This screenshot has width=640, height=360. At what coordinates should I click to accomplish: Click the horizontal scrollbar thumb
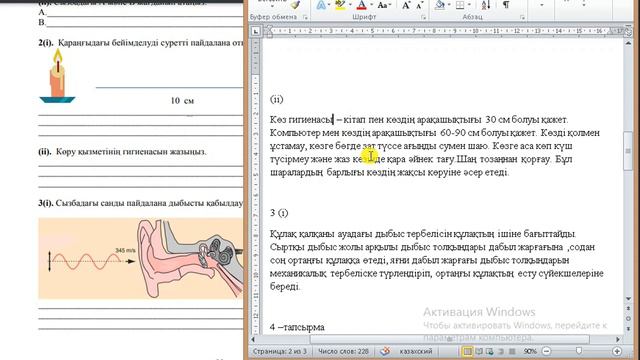pos(449,339)
